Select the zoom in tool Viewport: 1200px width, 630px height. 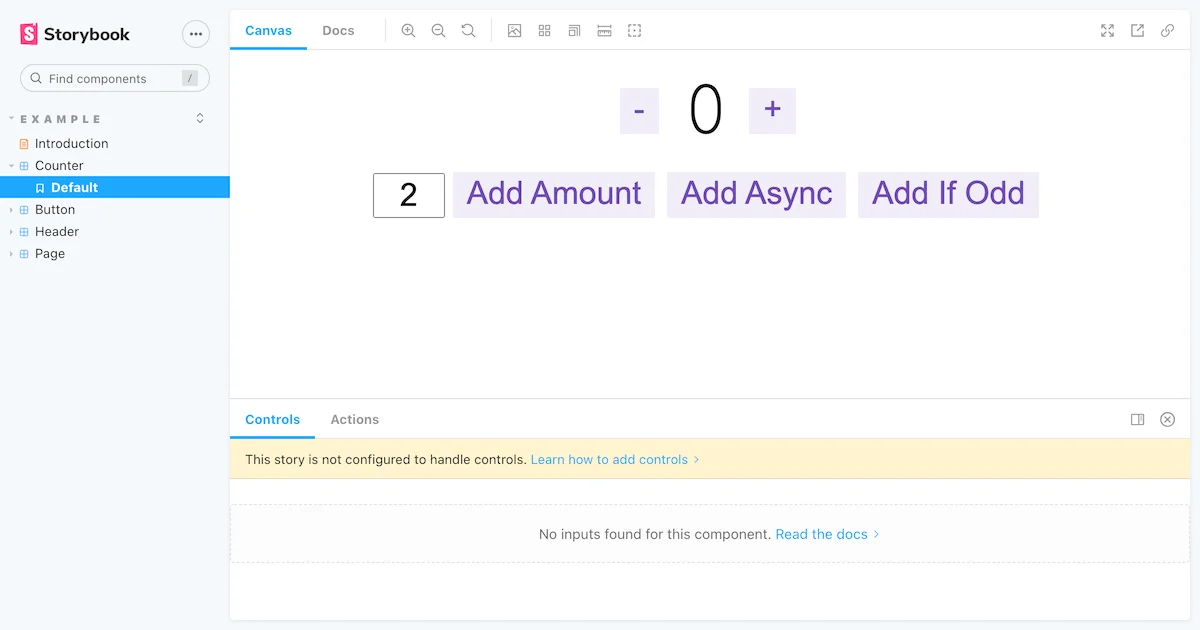pyautogui.click(x=408, y=30)
